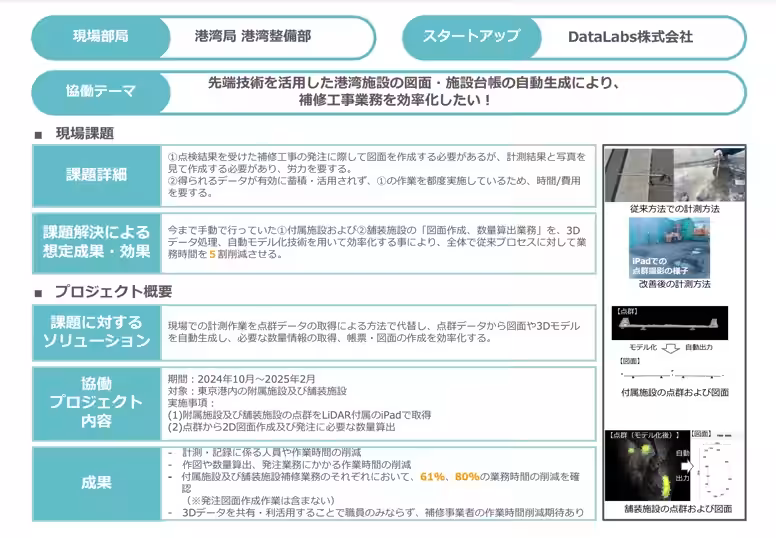Open the iPadでの点群撮影 photo
776x538 pixels.
coord(669,248)
